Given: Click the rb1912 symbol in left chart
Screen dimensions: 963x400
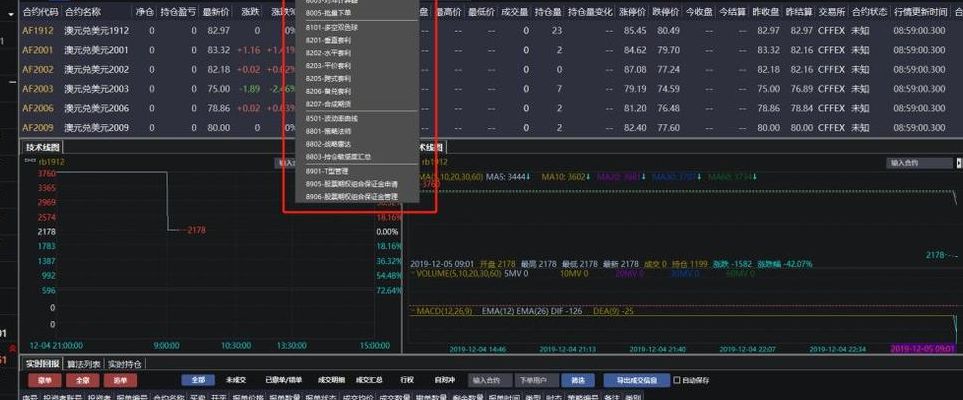Looking at the screenshot, I should [51, 162].
